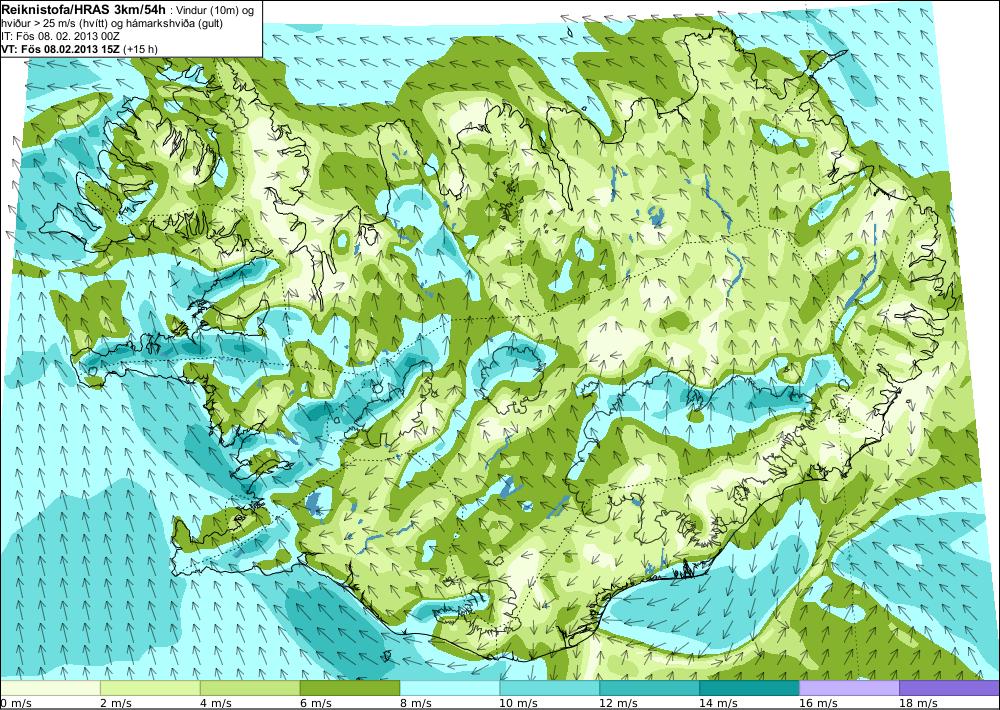This screenshot has width=1000, height=710.
Task: Click the pale cyan 8–10 m/s legend swatch
Action: pos(450,688)
